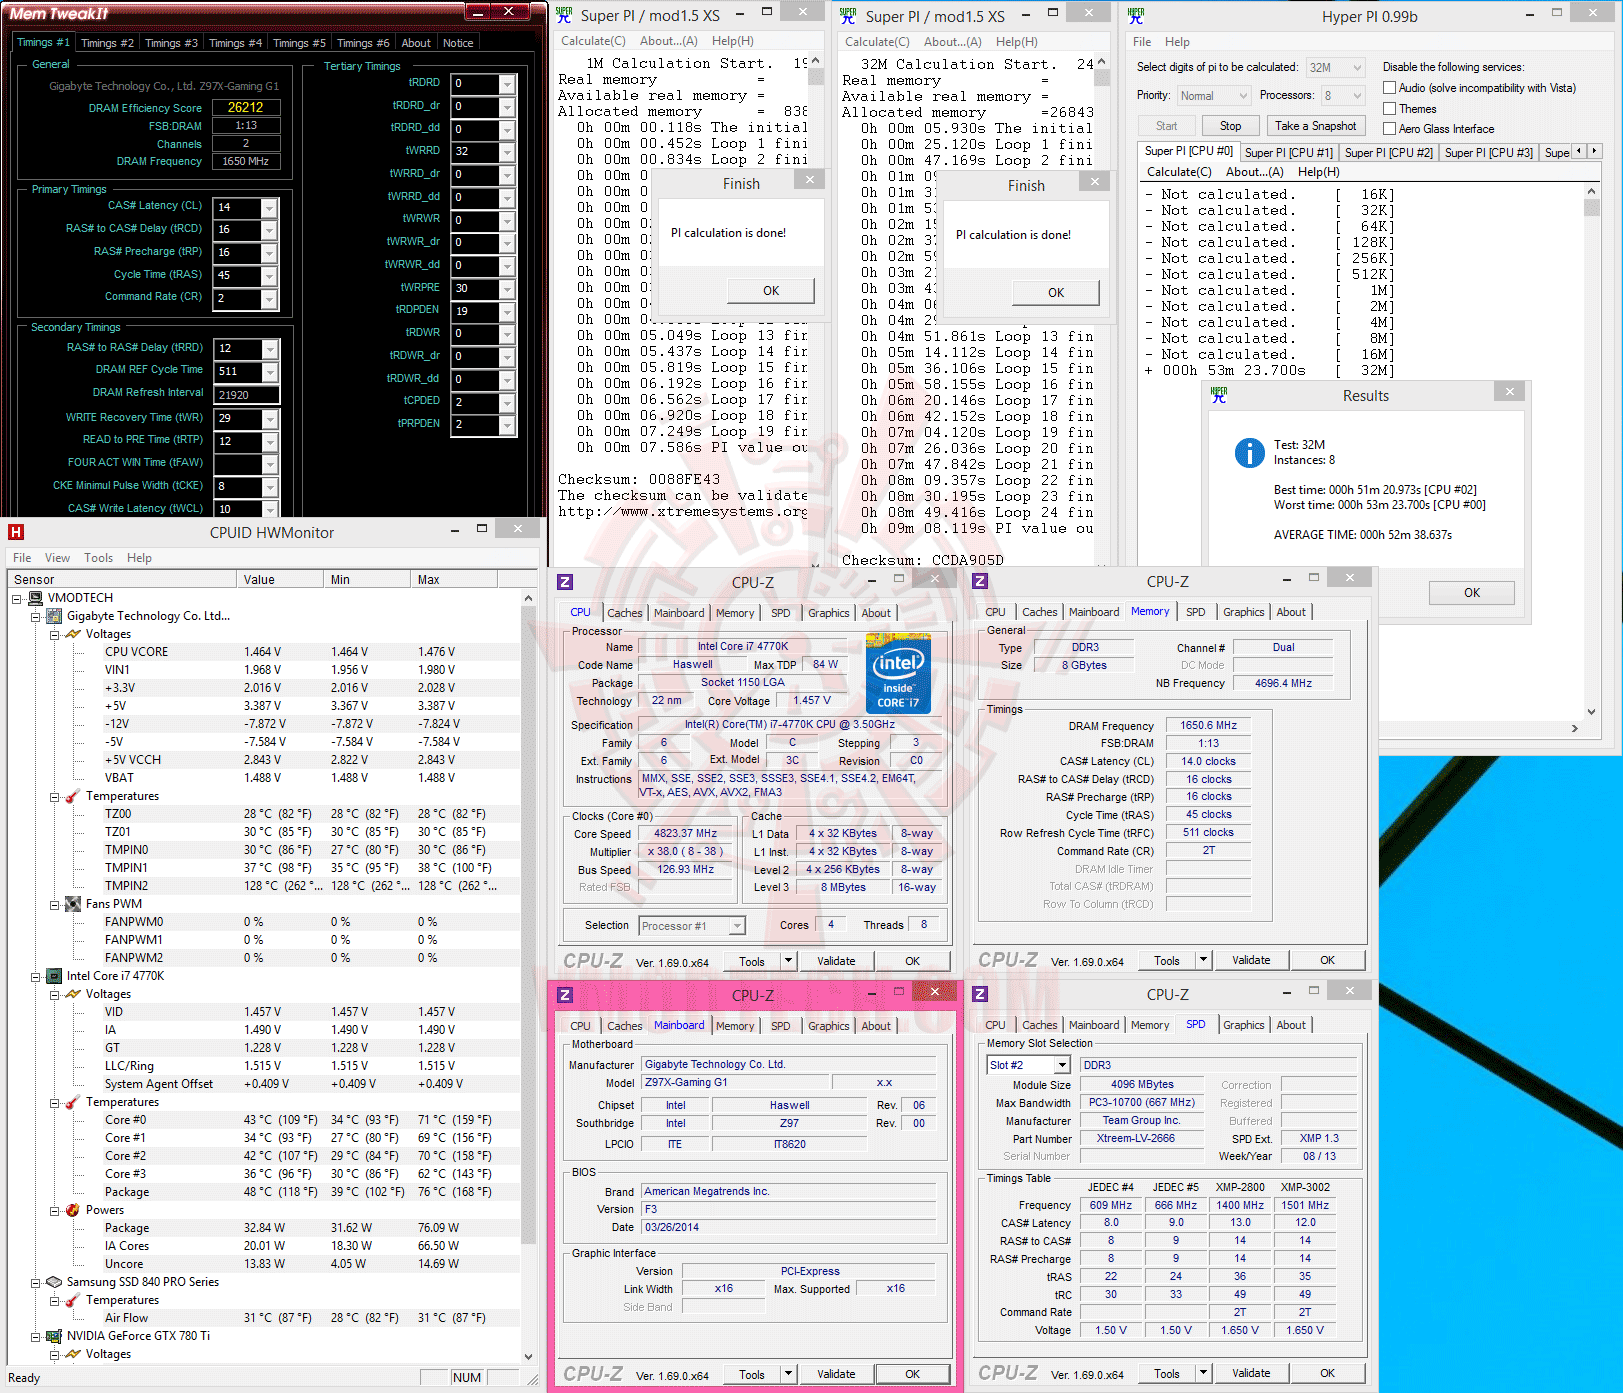Click OK in the 1M Super PI Finish dialog
This screenshot has width=1623, height=1393.
click(771, 291)
